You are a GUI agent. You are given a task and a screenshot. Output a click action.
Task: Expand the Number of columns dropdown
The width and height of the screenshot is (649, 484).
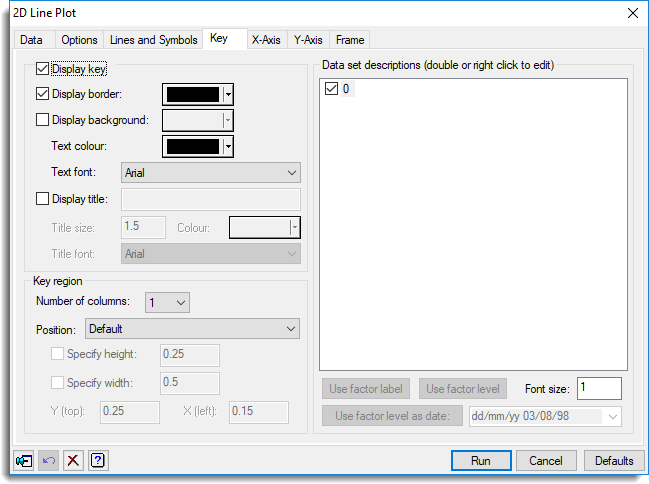point(167,302)
